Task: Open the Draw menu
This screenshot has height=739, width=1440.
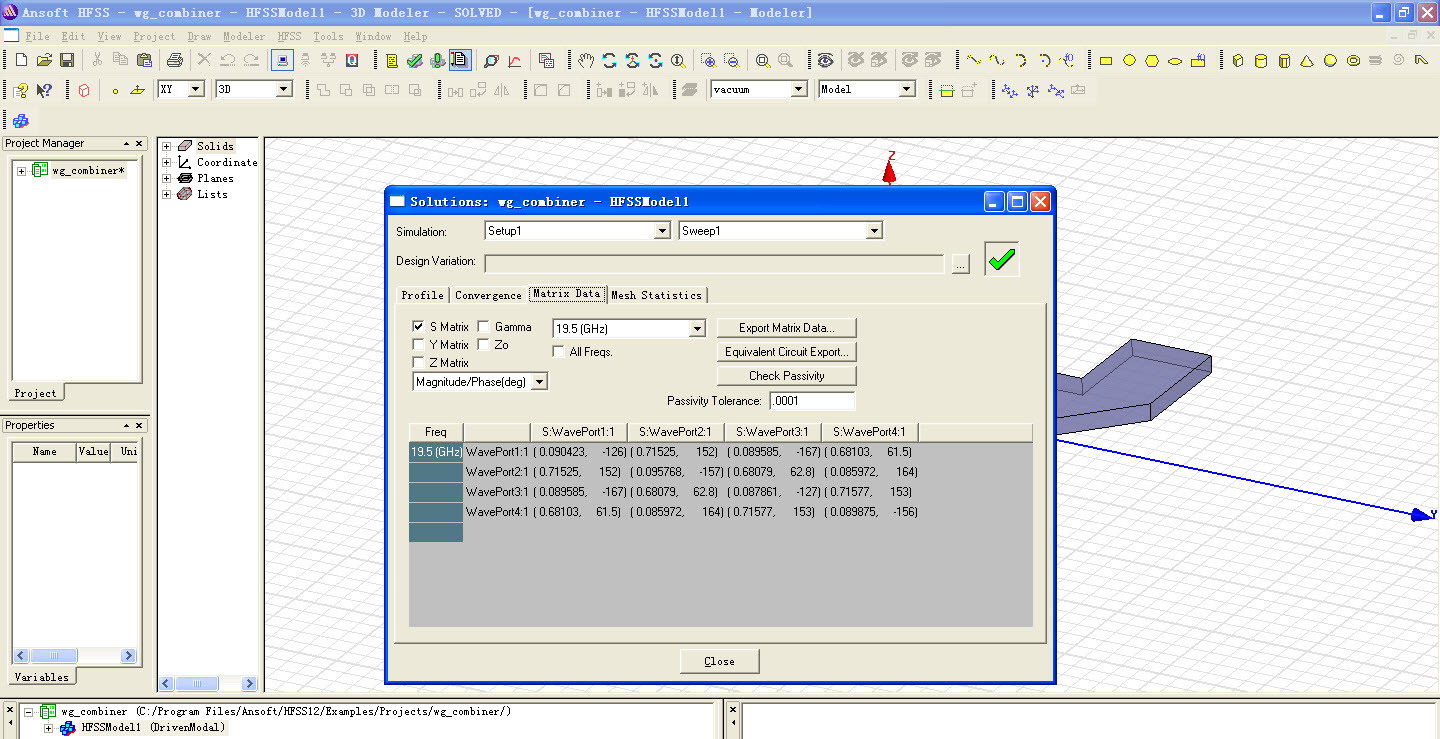Action: pyautogui.click(x=199, y=36)
